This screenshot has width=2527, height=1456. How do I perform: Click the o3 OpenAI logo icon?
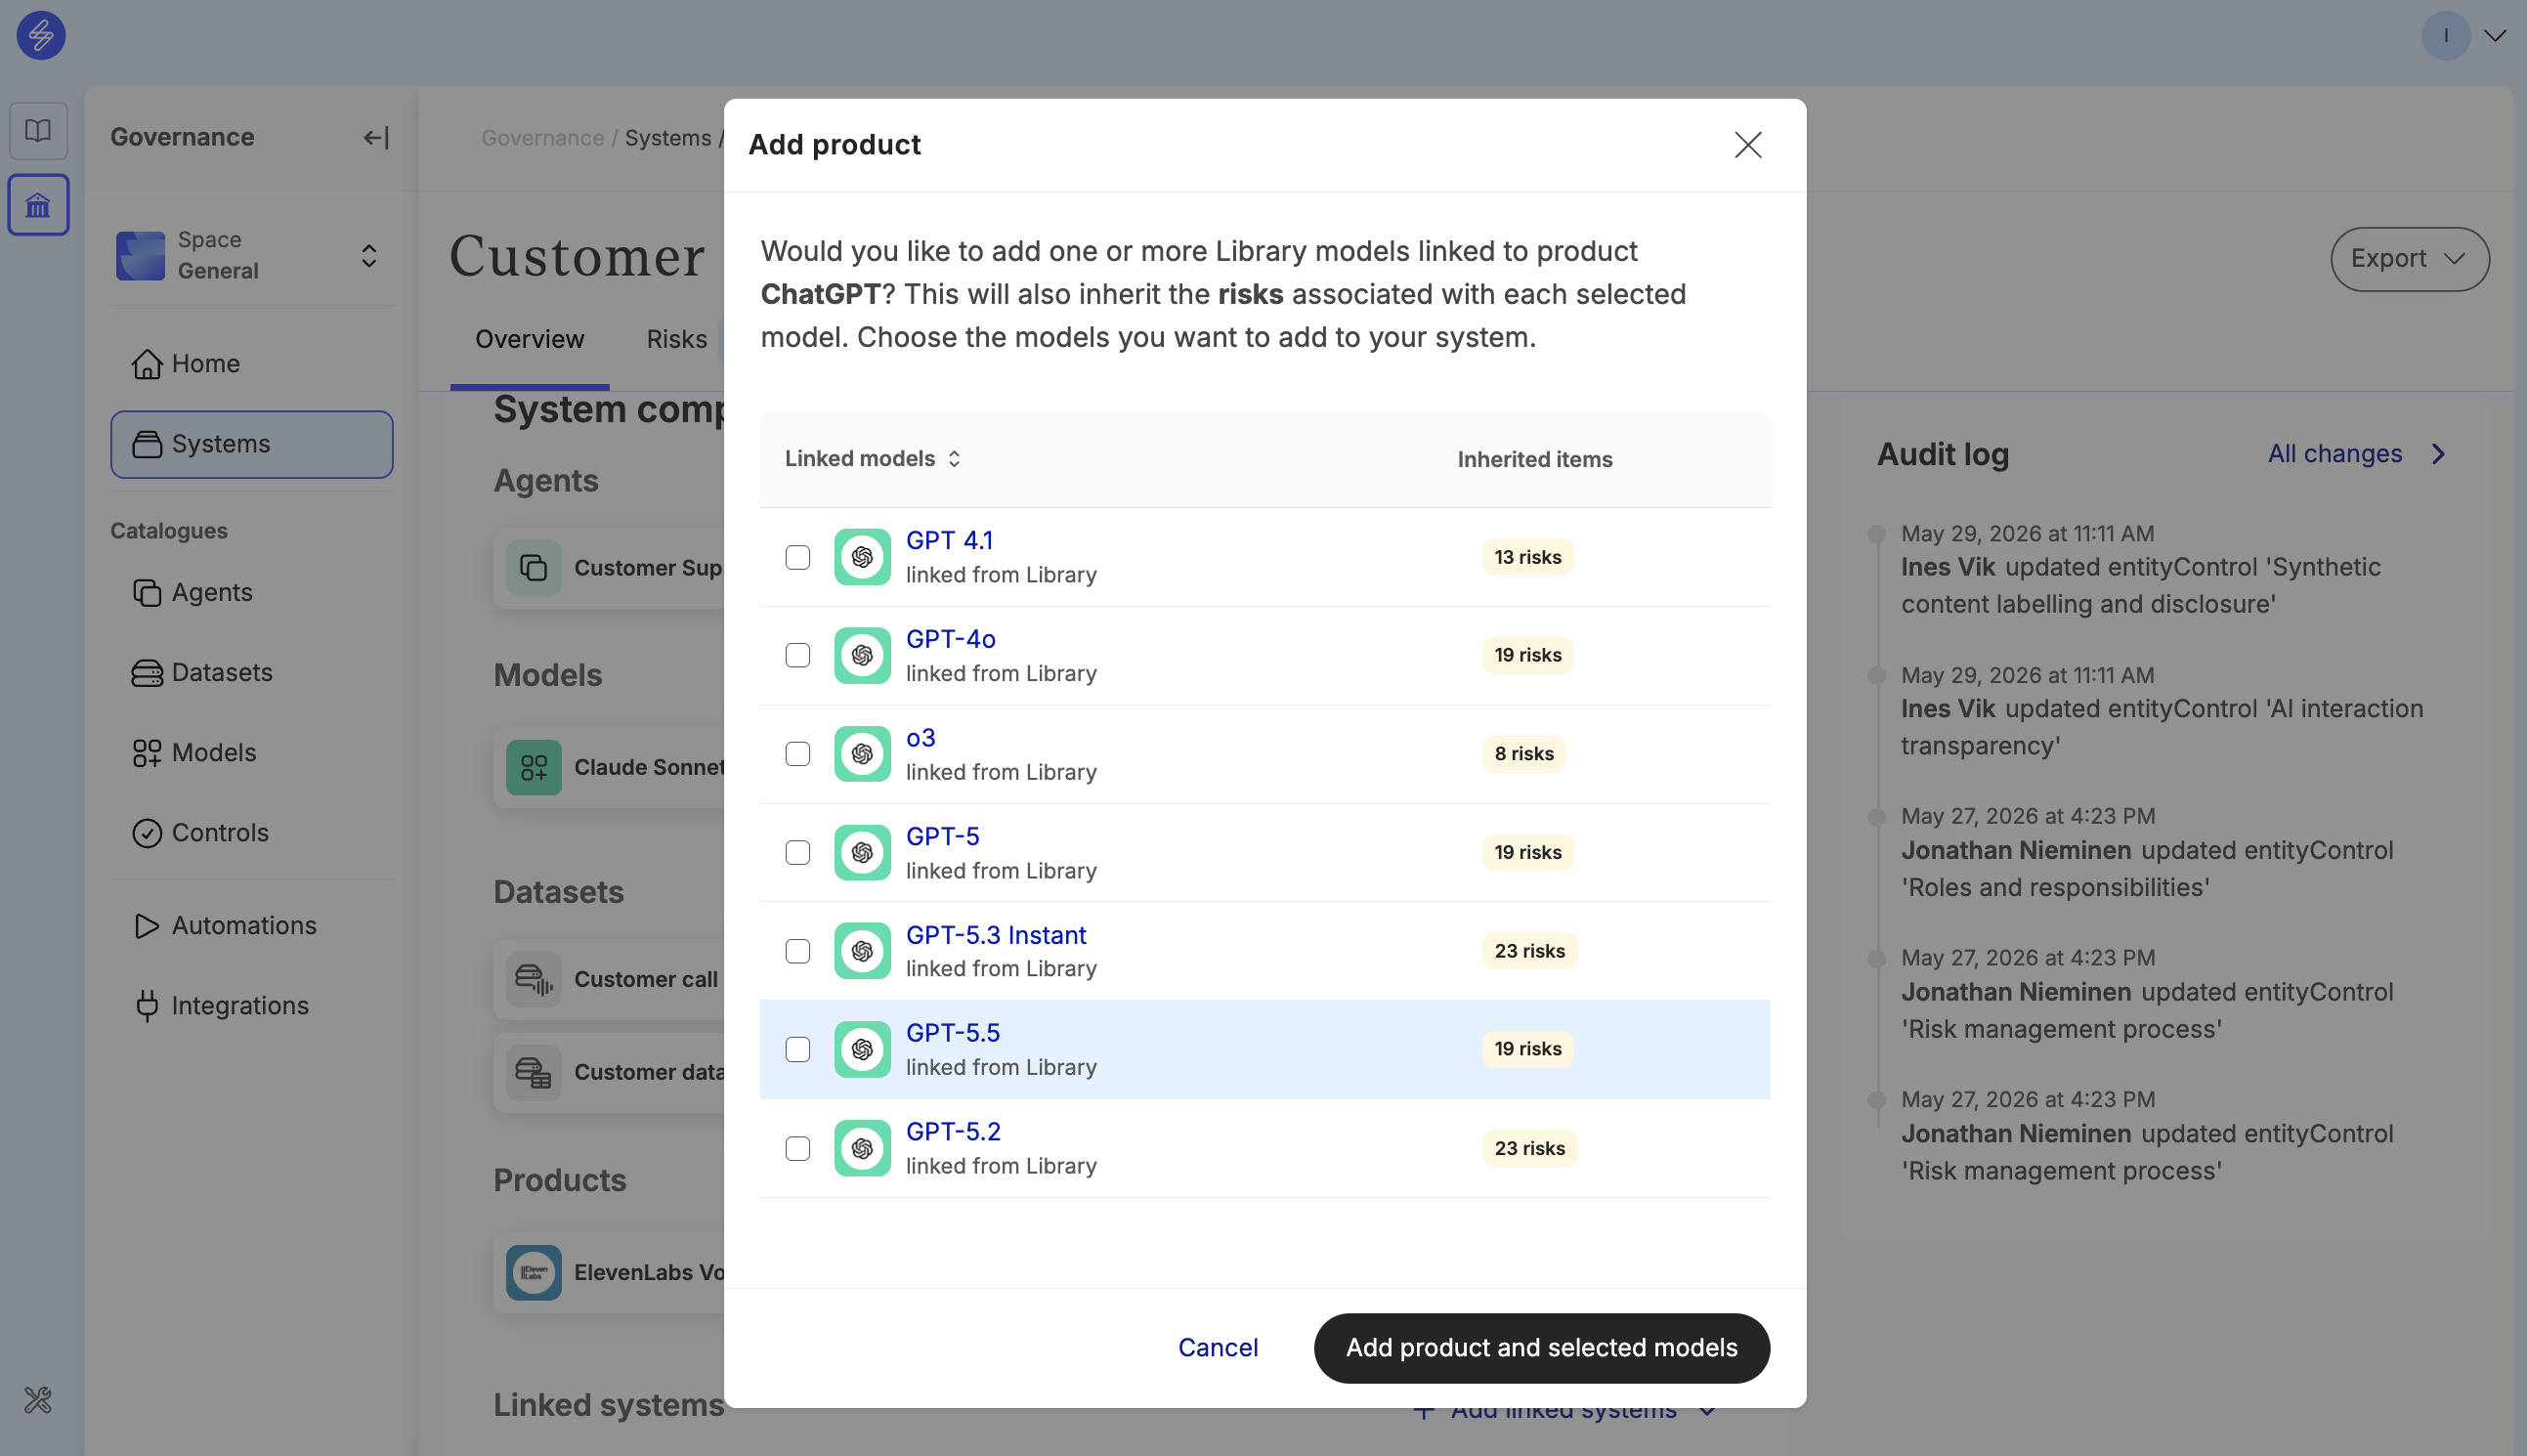862,754
